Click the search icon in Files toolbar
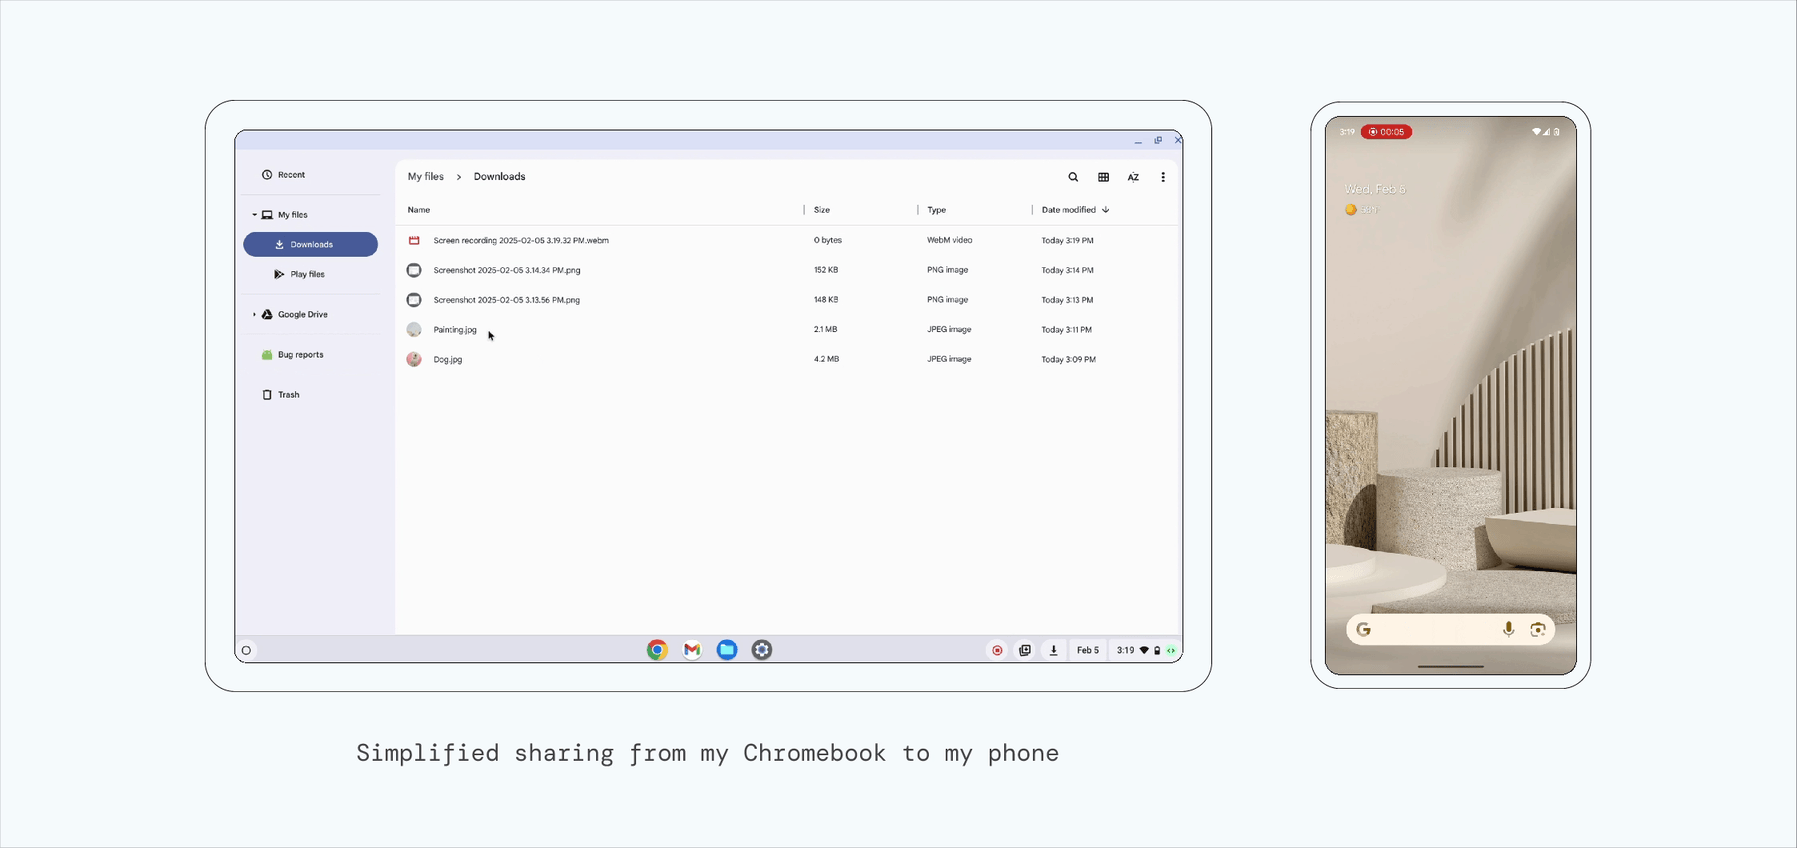Image resolution: width=1797 pixels, height=848 pixels. pyautogui.click(x=1073, y=177)
